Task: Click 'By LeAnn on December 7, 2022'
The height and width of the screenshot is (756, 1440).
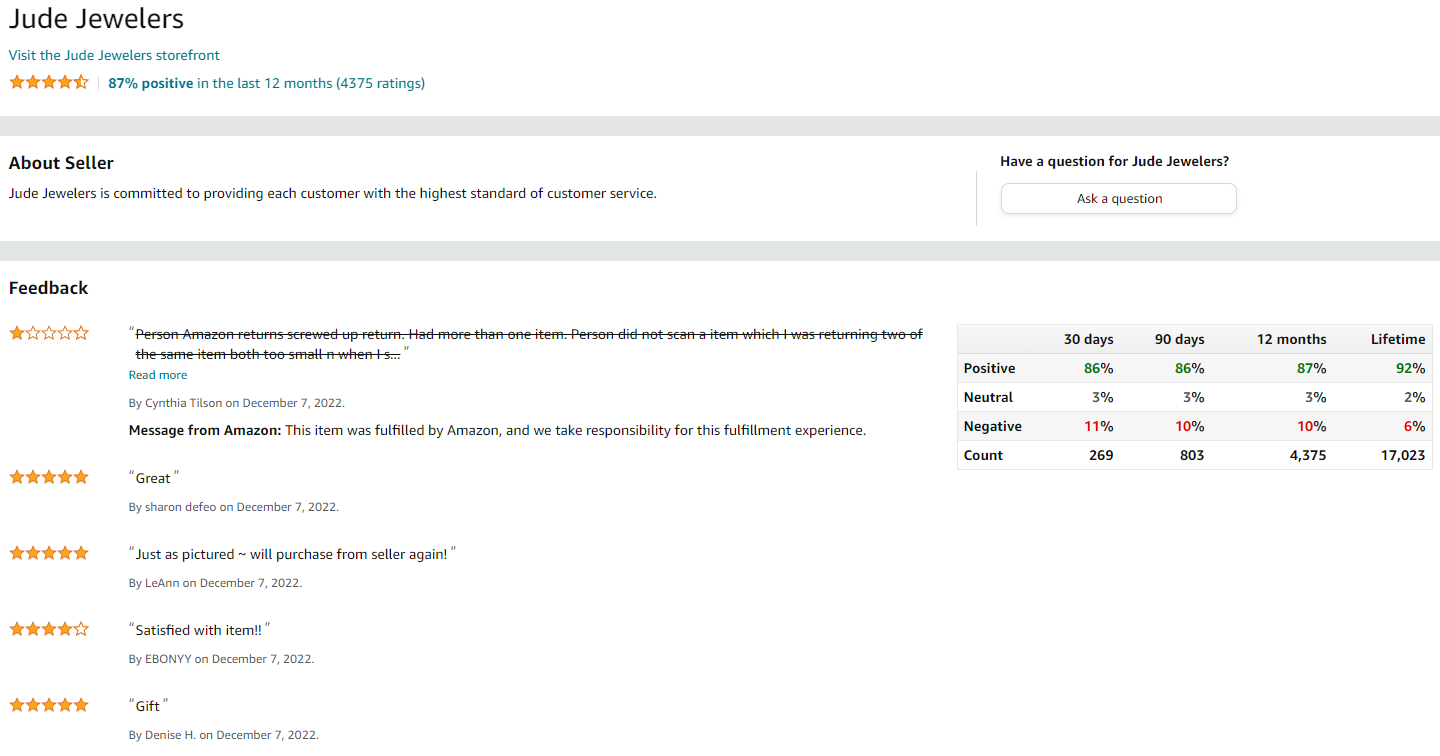Action: click(x=215, y=583)
